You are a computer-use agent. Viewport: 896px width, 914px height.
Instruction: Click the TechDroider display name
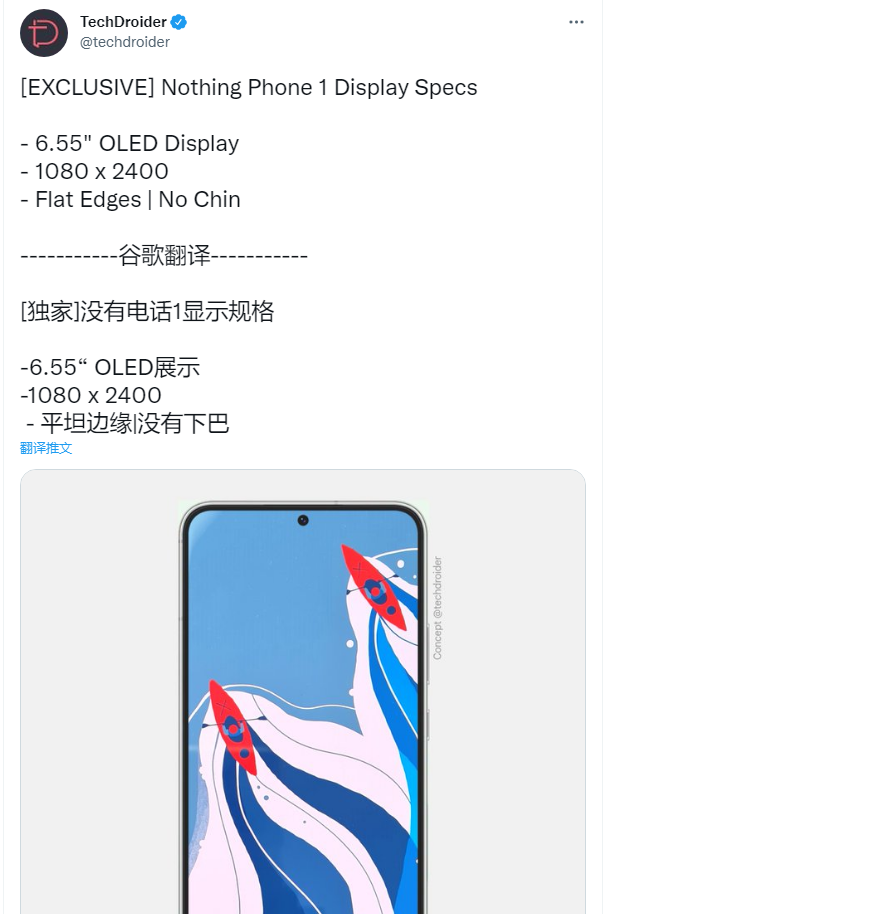(123, 22)
